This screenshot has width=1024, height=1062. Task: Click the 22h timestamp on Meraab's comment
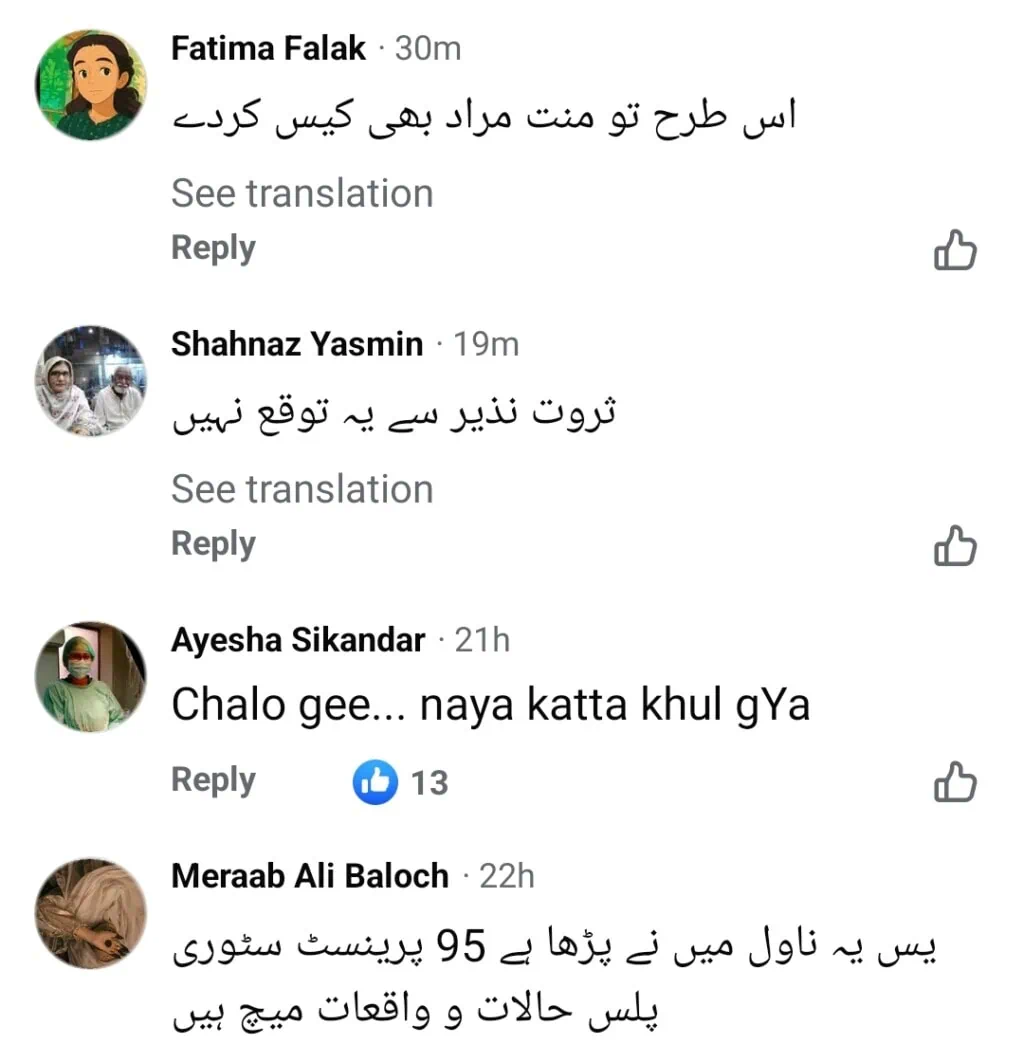(x=507, y=877)
